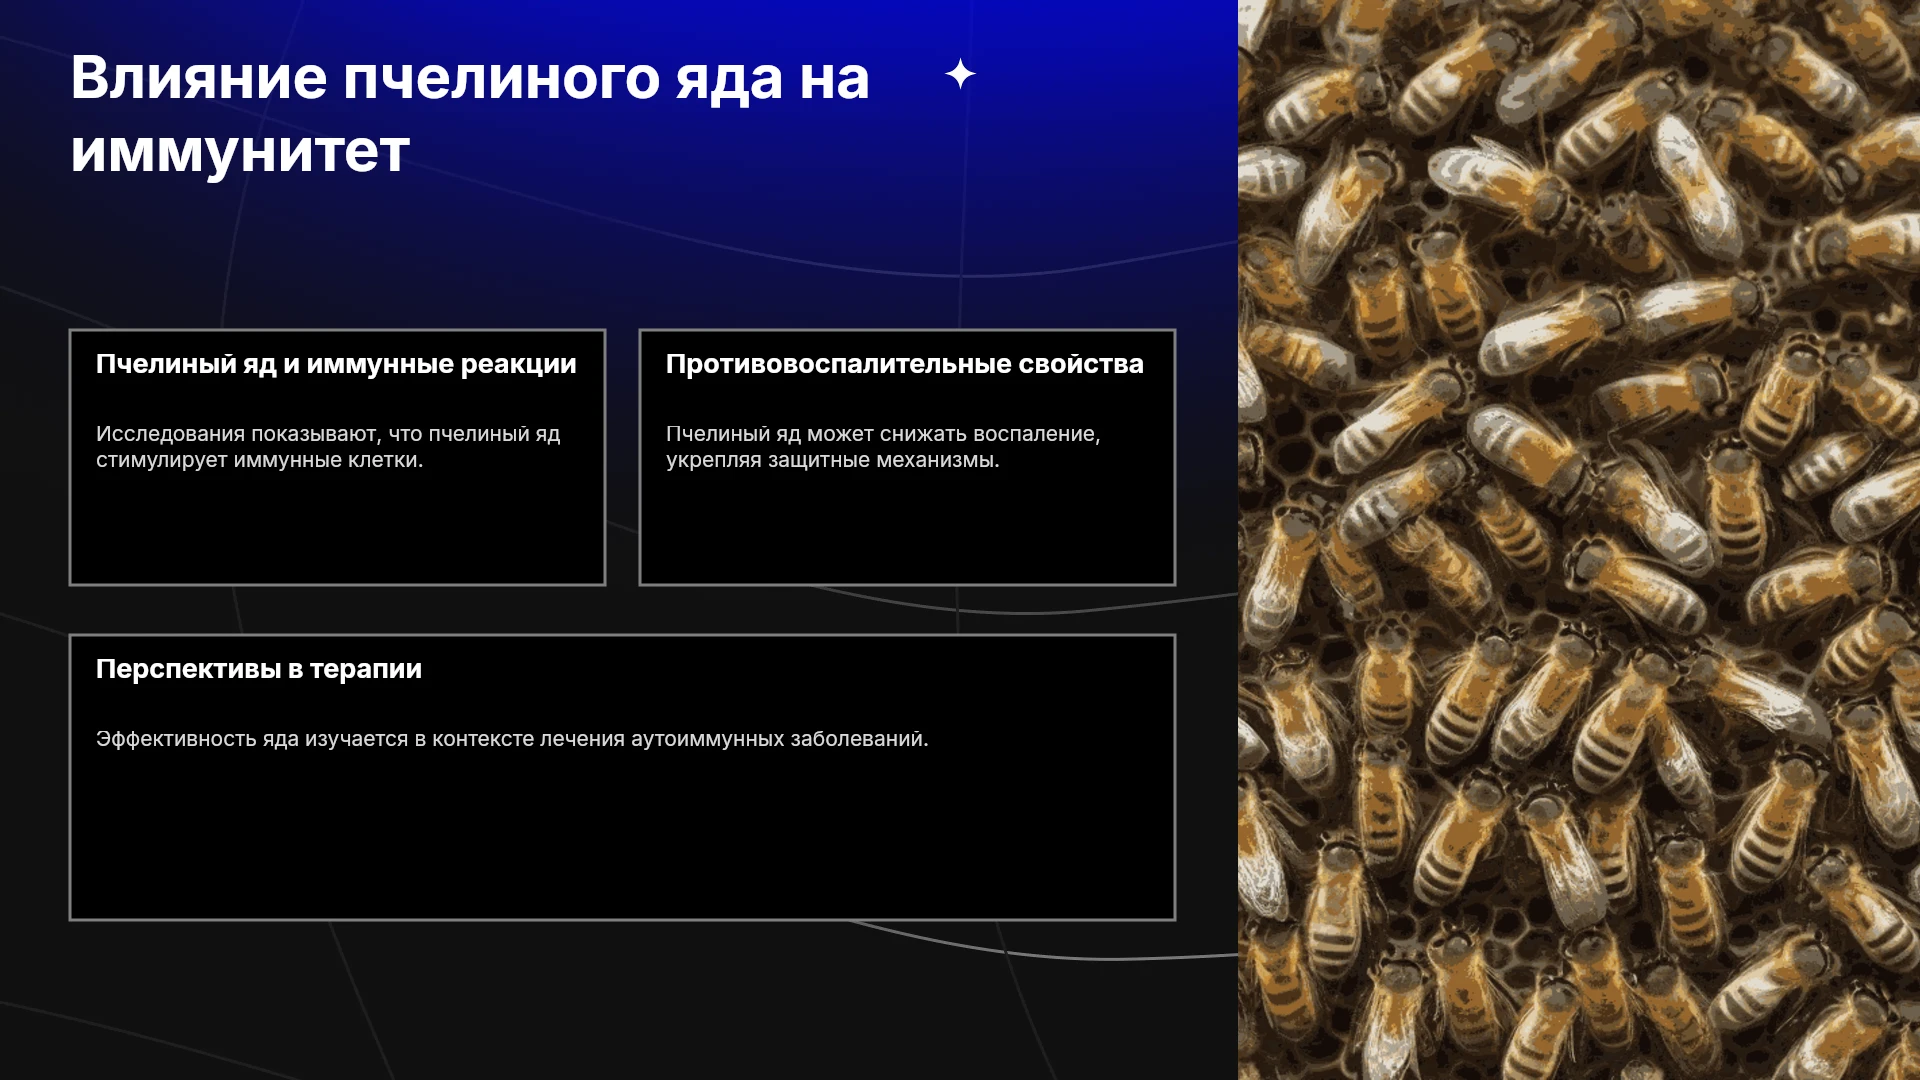Click the word "контексте" in the bottom card
Image resolution: width=1920 pixels, height=1080 pixels.
[x=483, y=739]
